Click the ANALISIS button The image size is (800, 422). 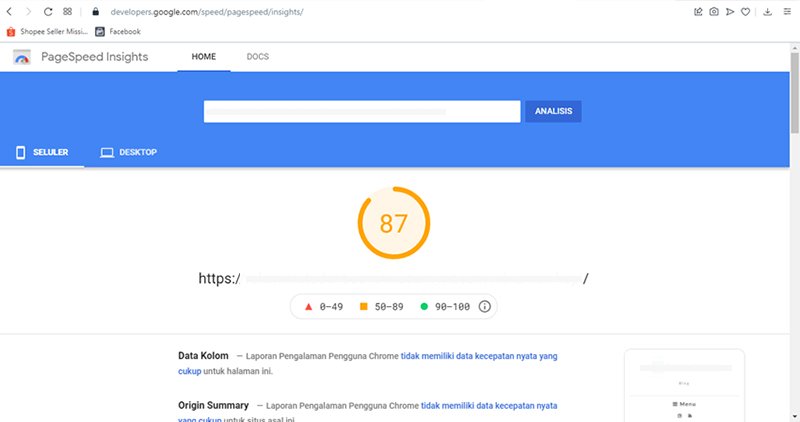tap(553, 111)
